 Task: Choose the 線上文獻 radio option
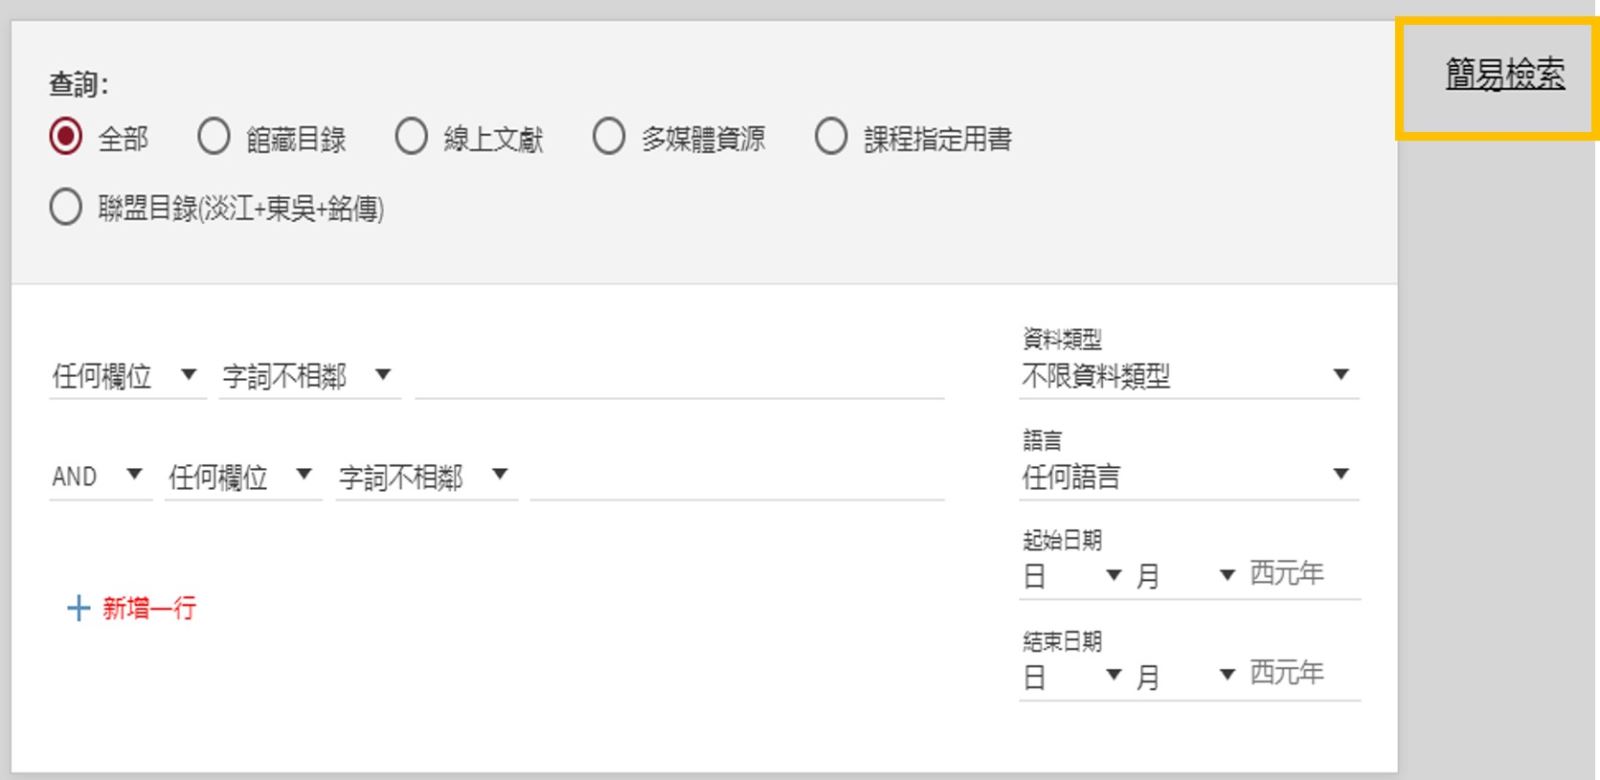pos(411,136)
